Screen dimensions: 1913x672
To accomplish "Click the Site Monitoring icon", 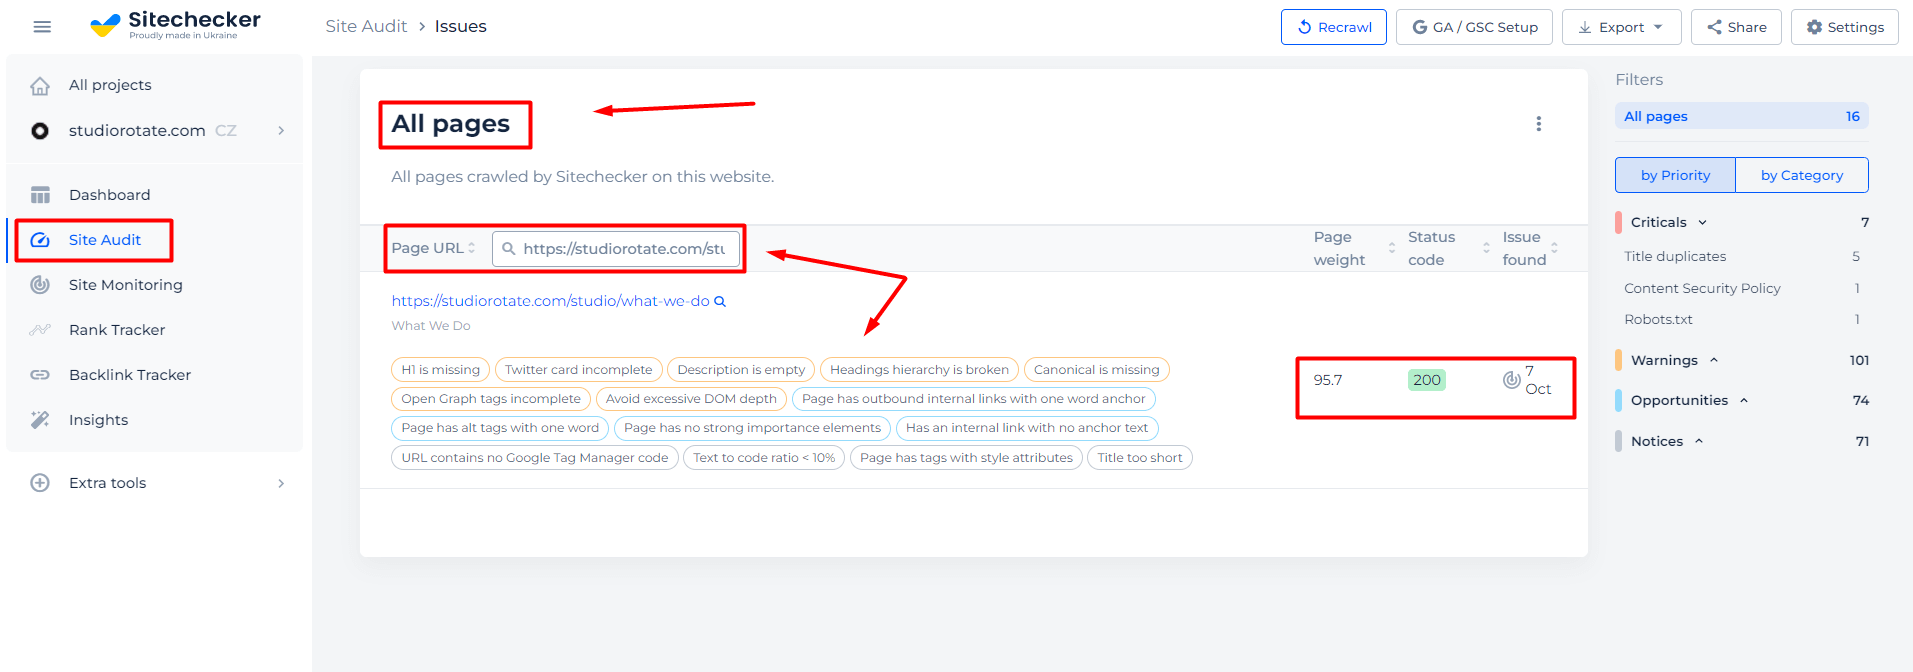I will pyautogui.click(x=40, y=285).
